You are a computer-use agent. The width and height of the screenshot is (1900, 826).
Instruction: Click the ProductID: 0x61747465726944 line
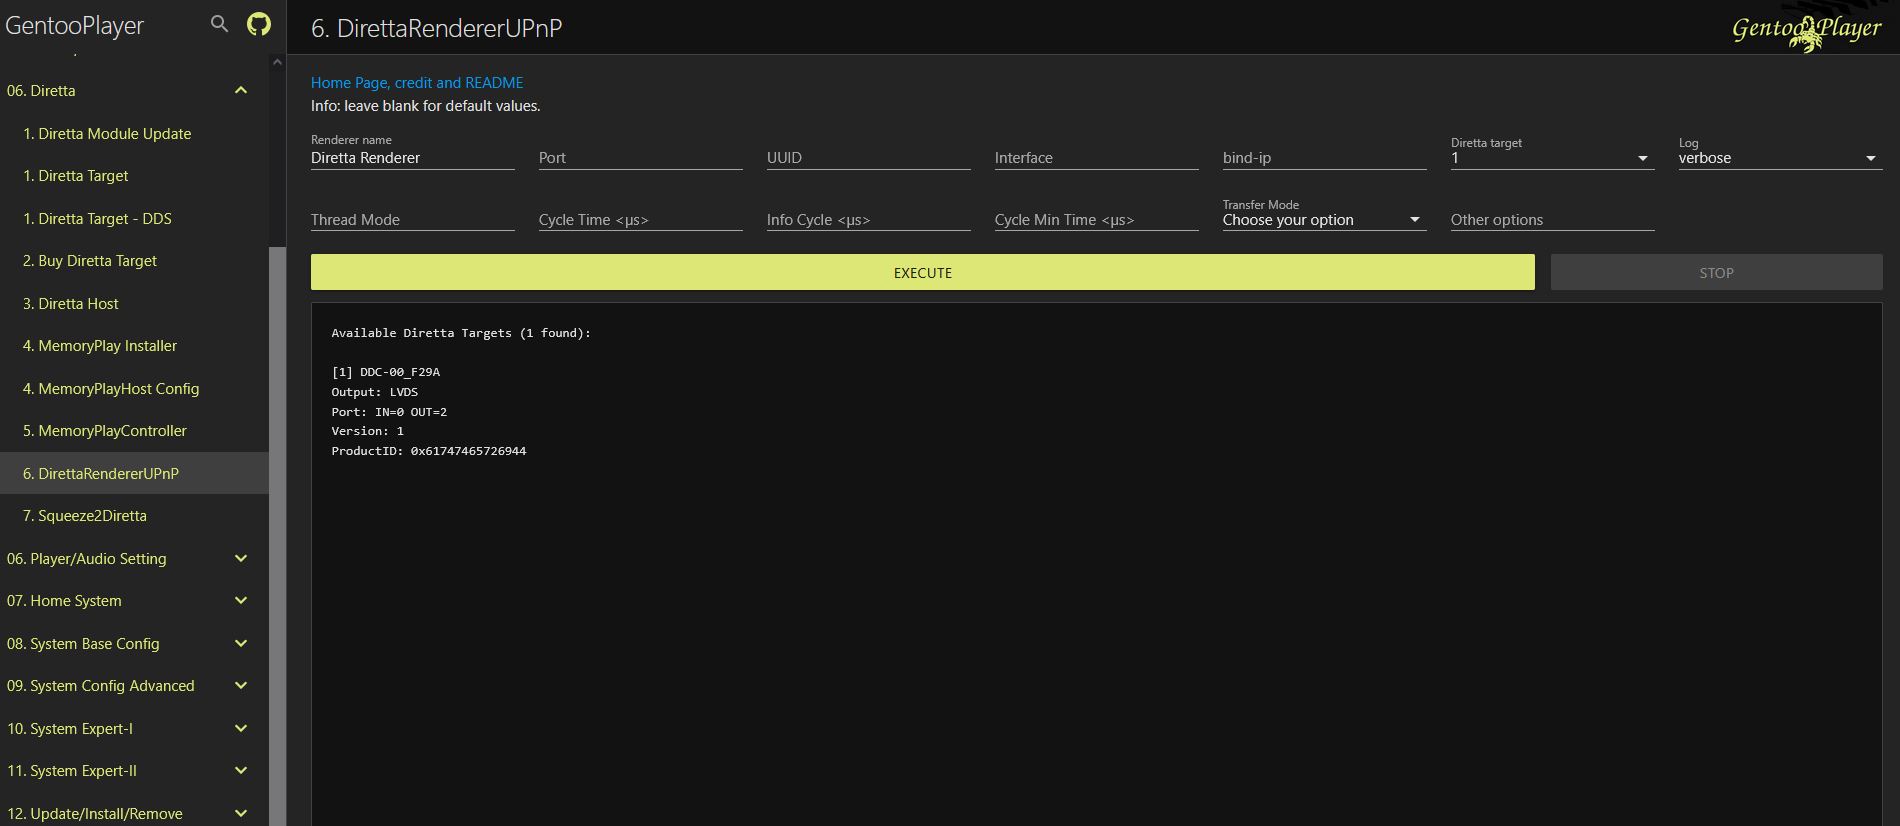pos(429,451)
